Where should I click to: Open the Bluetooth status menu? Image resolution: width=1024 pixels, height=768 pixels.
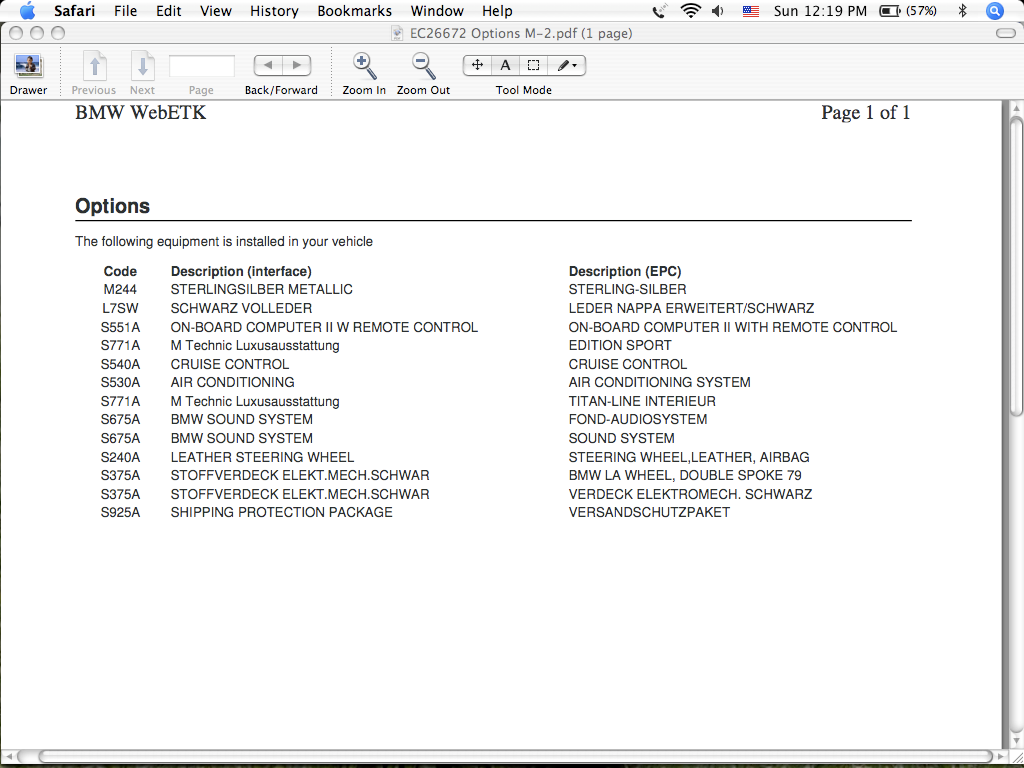962,11
